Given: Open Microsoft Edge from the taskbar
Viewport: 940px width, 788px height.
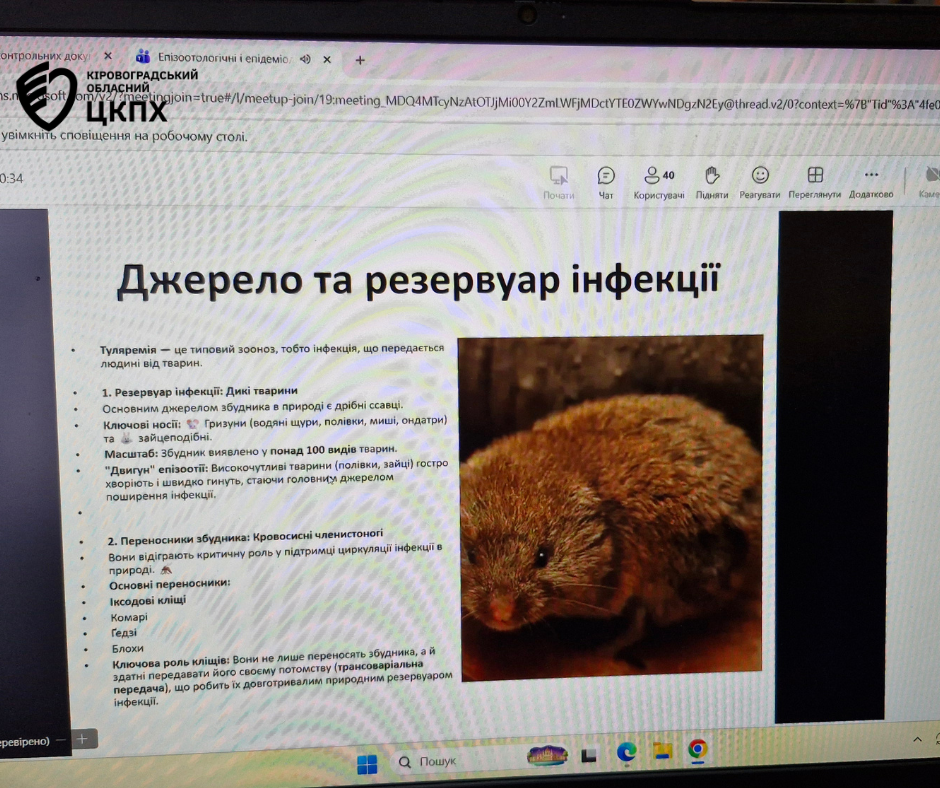Looking at the screenshot, I should coord(627,751).
